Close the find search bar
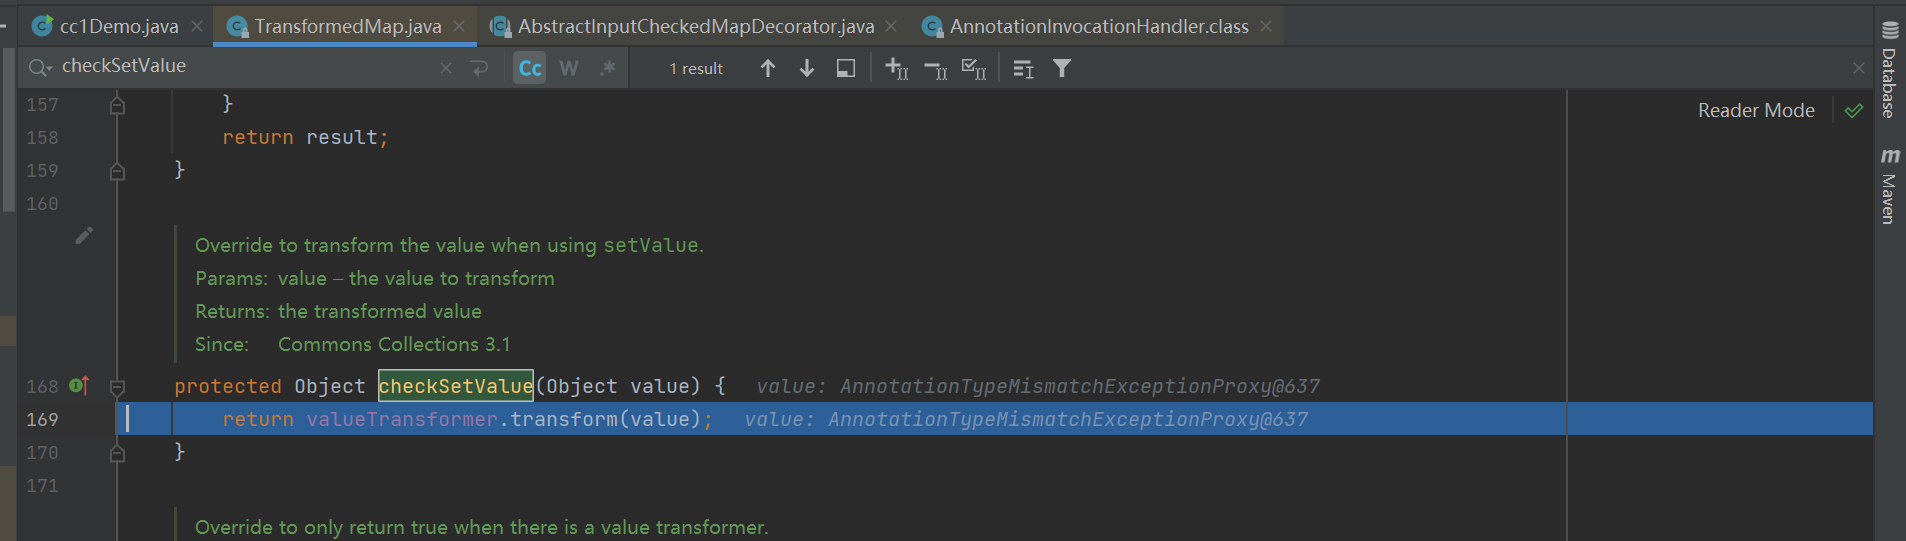This screenshot has height=541, width=1906. tap(1858, 68)
